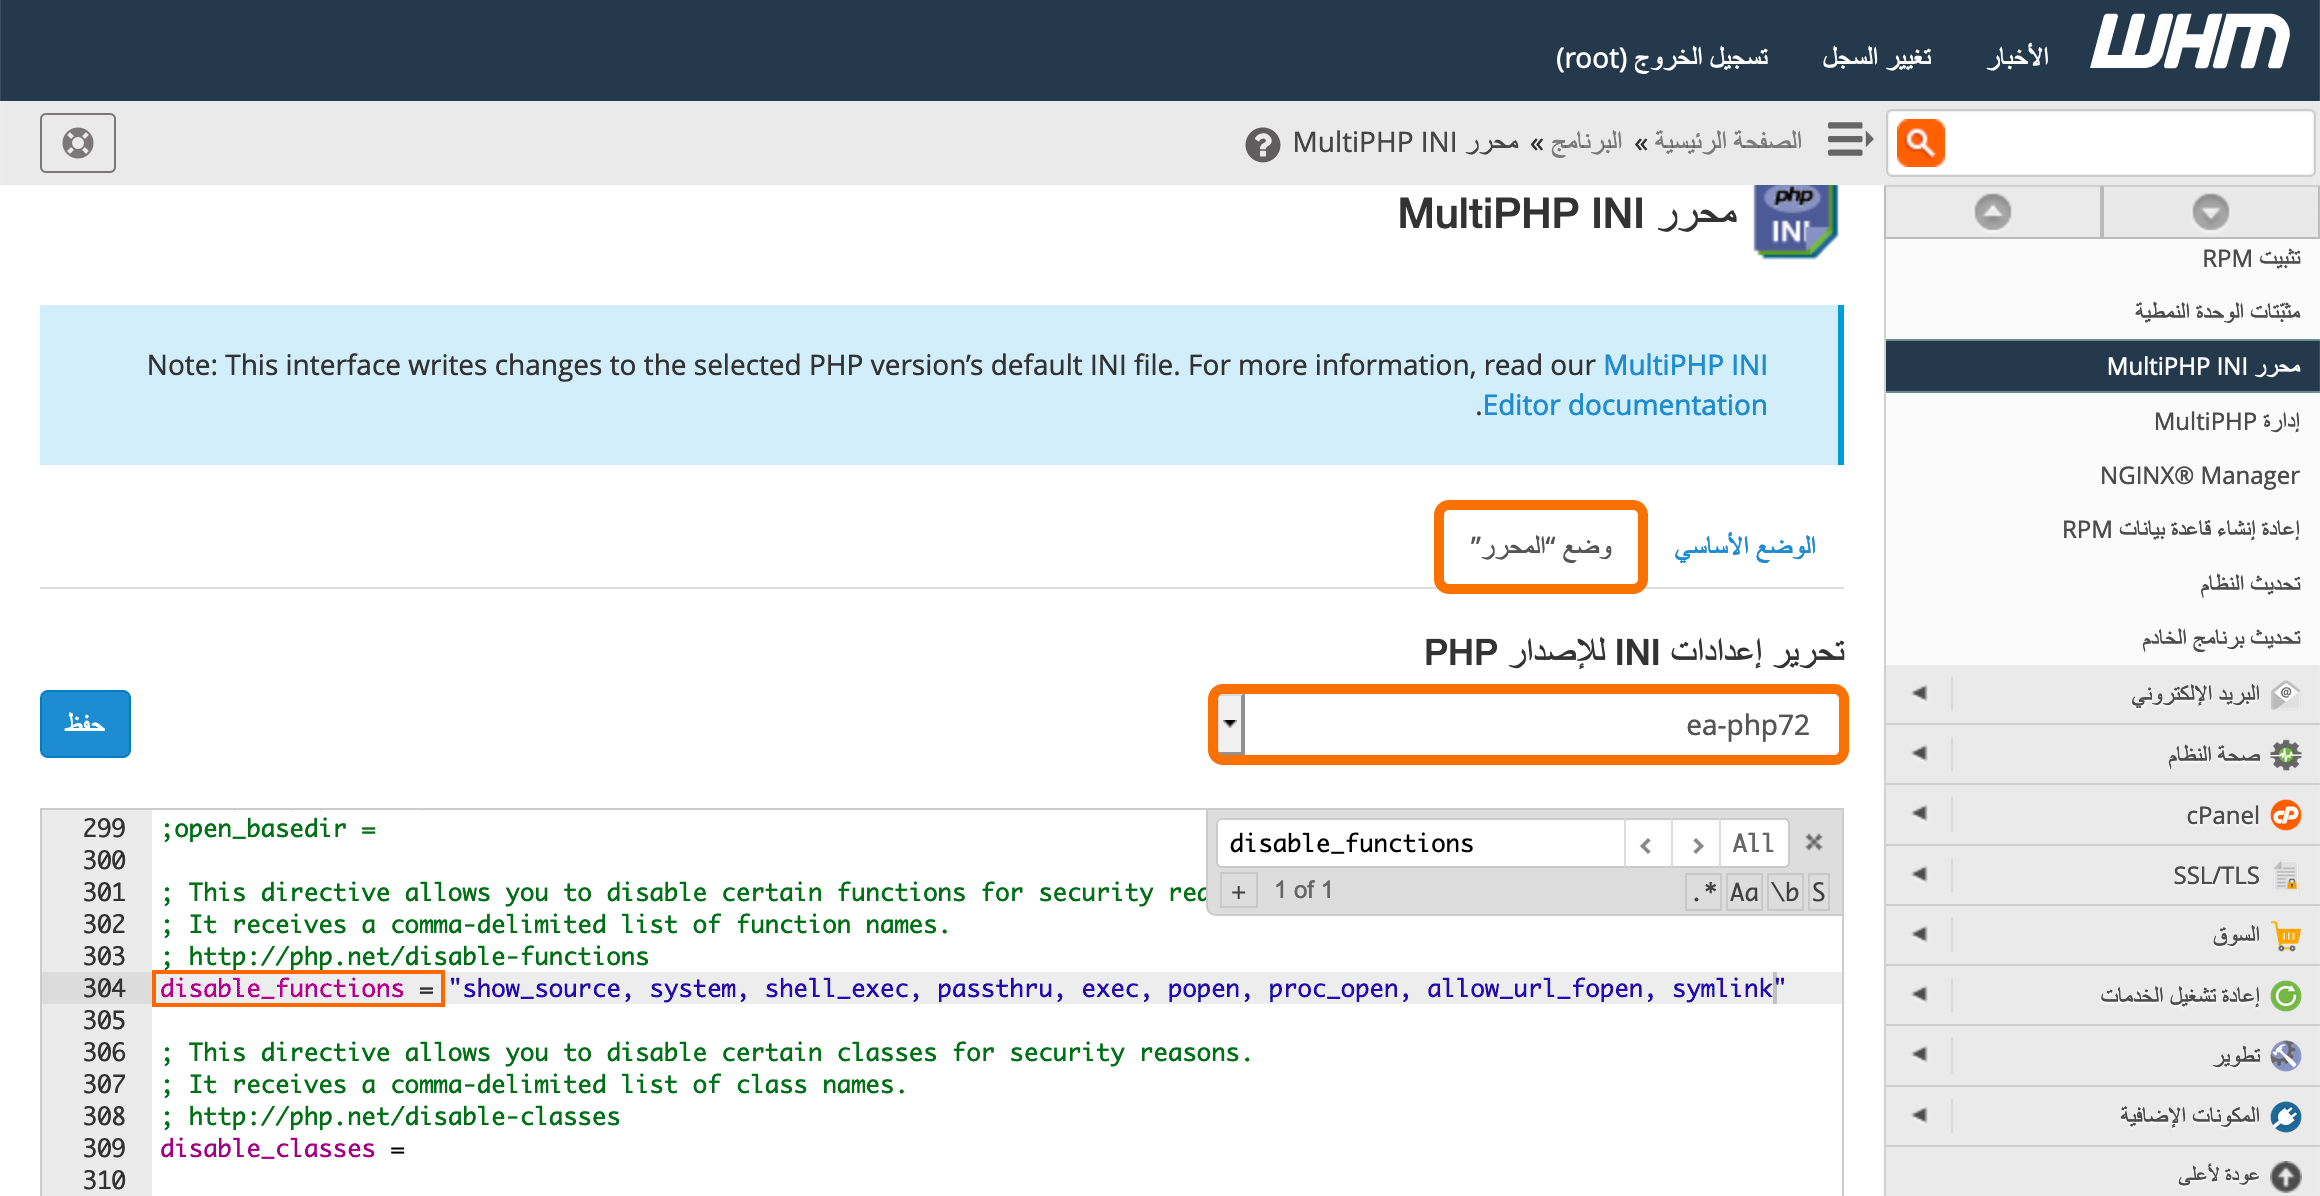Select All search matches
The image size is (2320, 1196).
(1753, 844)
